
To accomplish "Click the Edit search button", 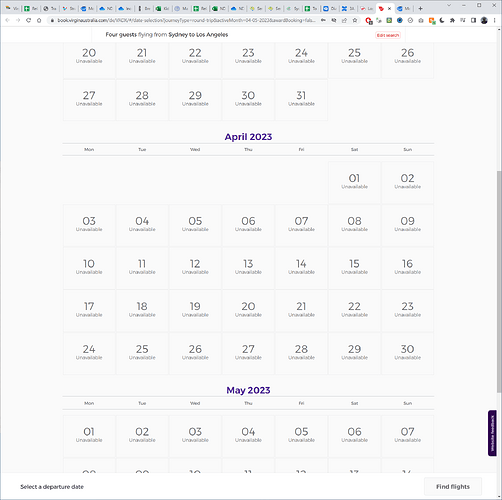I will pos(388,35).
